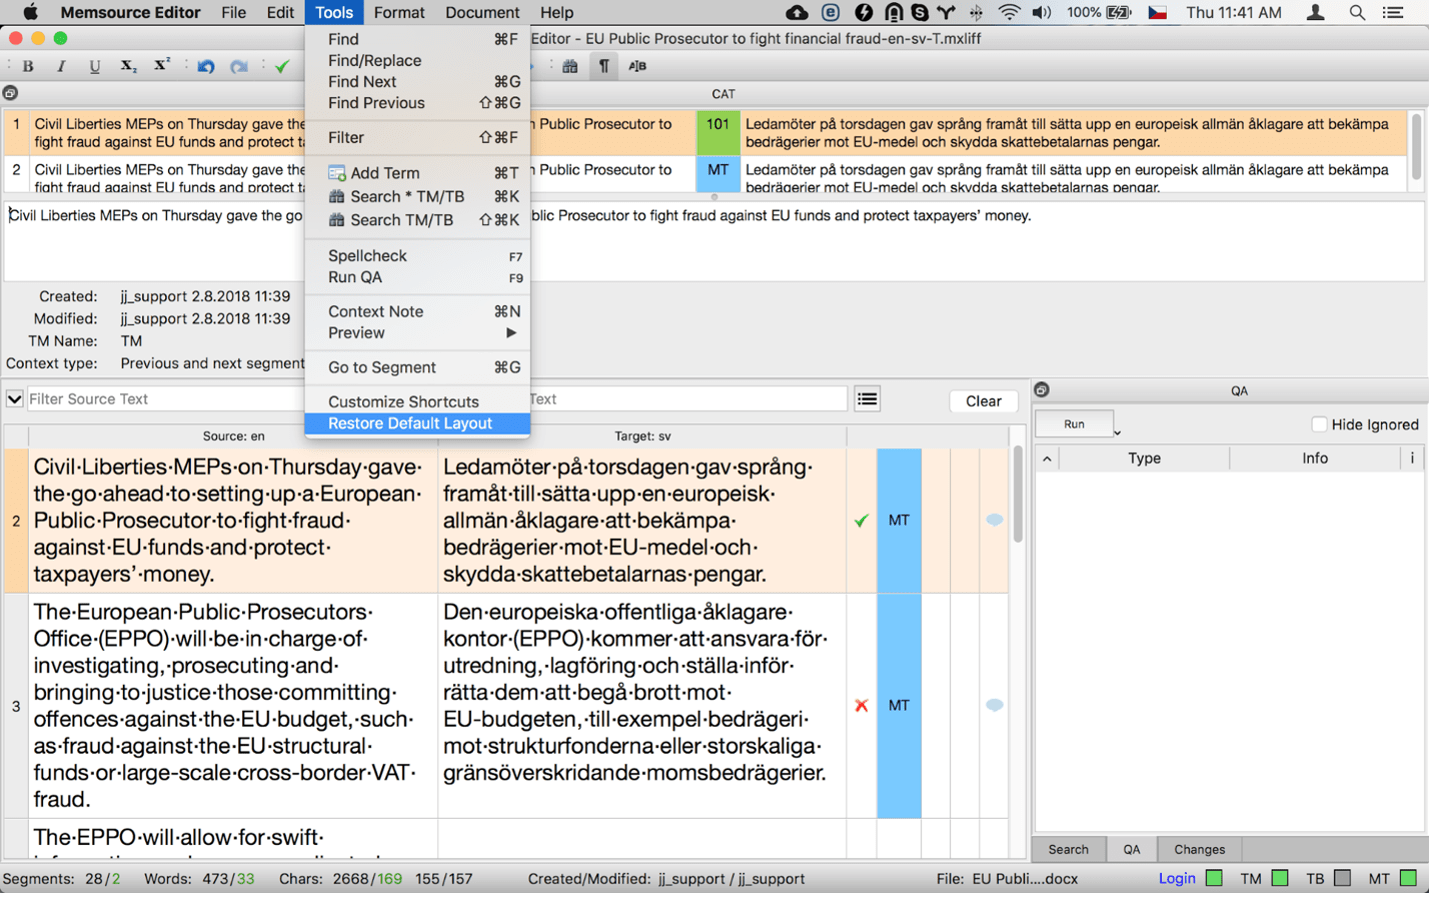Open the Wi-Fi menu bar icon
1430x898 pixels.
[x=1010, y=12]
